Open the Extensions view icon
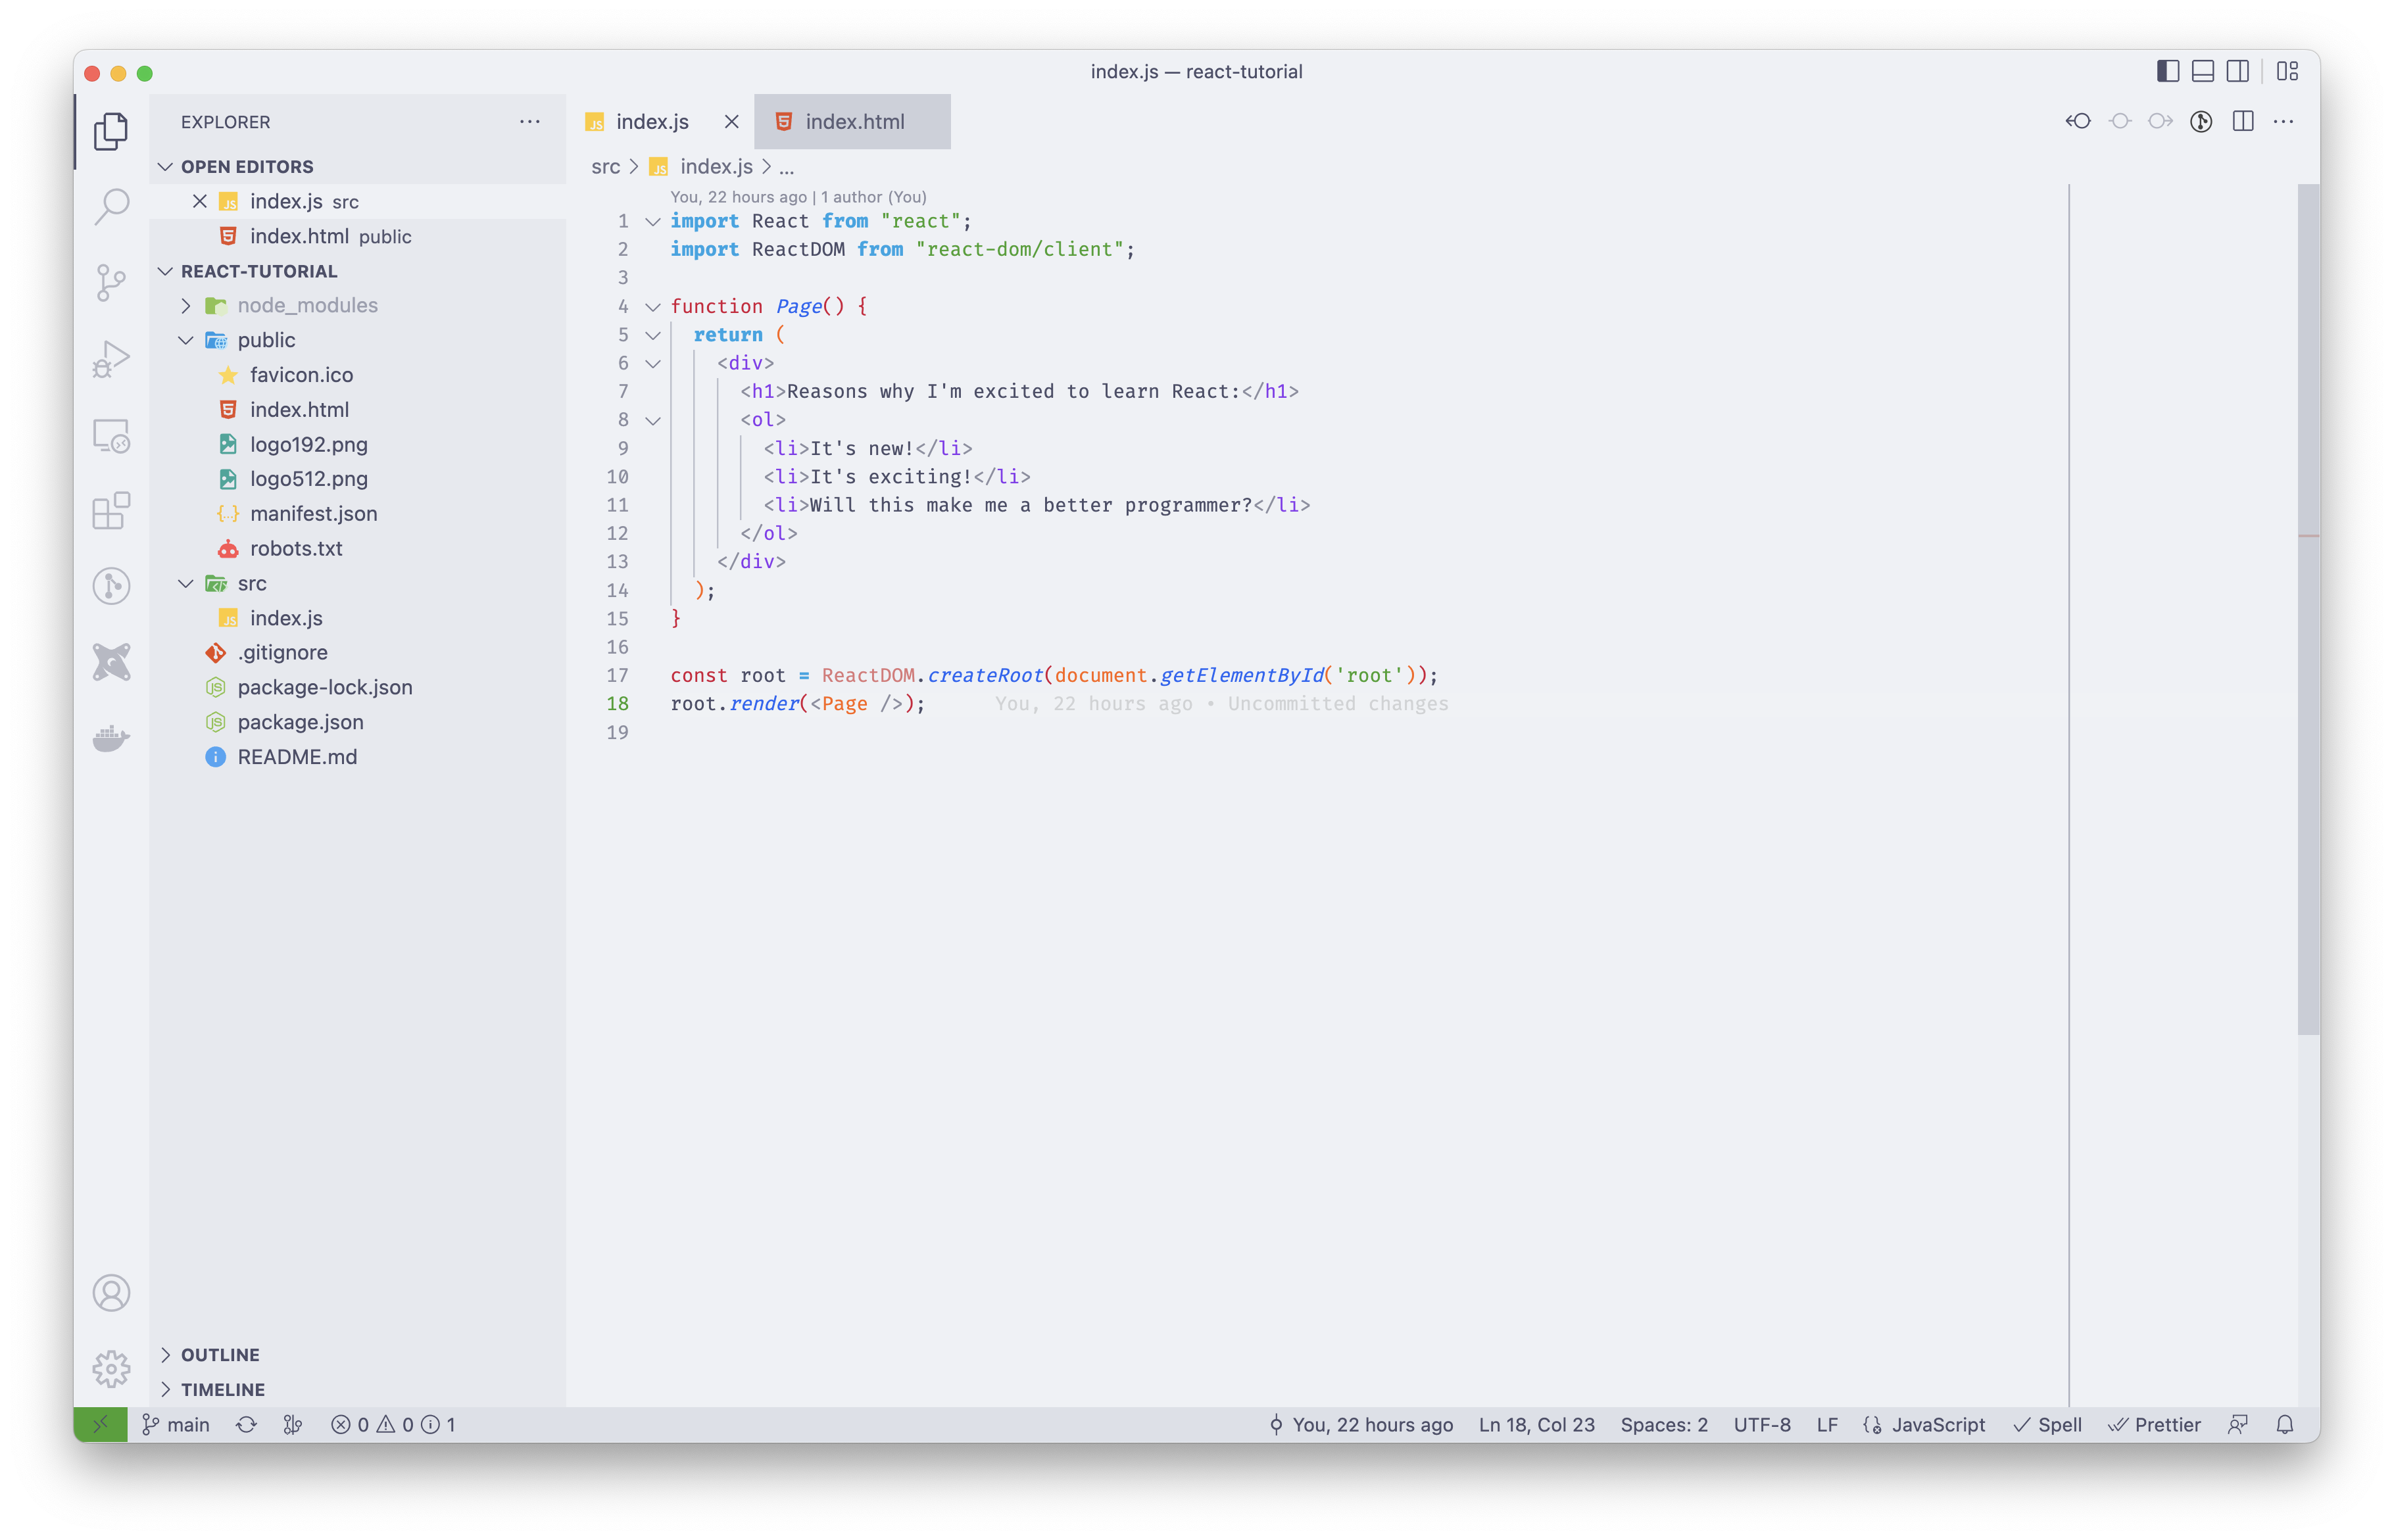 [x=111, y=511]
